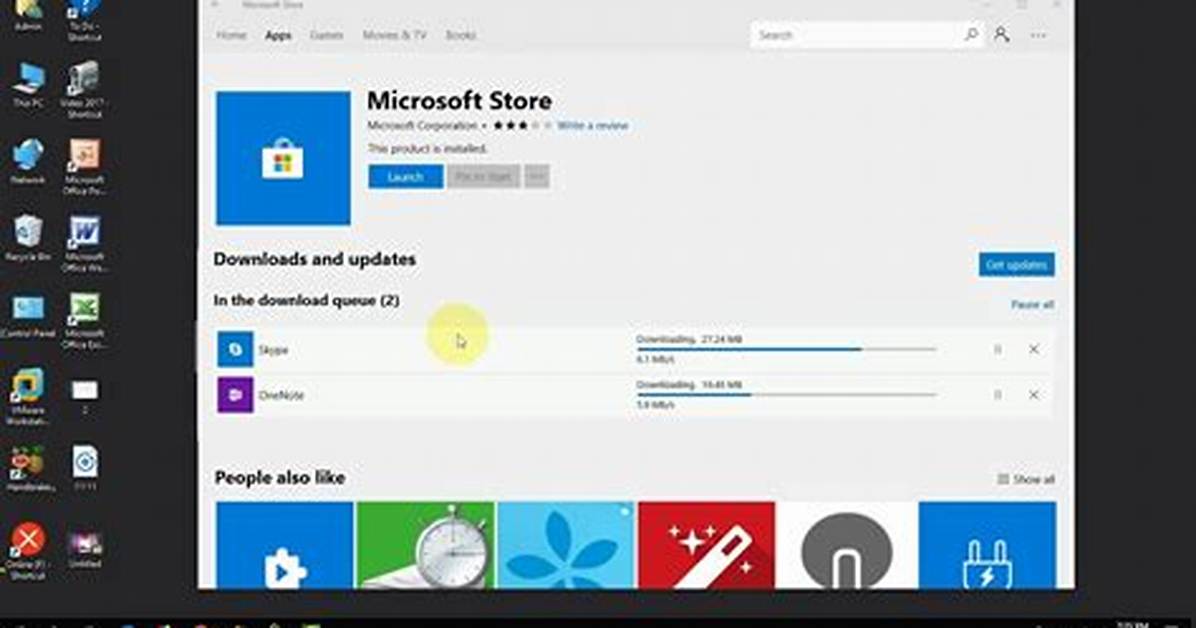Select the Microsoft Office Word desktop icon
Image resolution: width=1196 pixels, height=628 pixels.
(84, 243)
